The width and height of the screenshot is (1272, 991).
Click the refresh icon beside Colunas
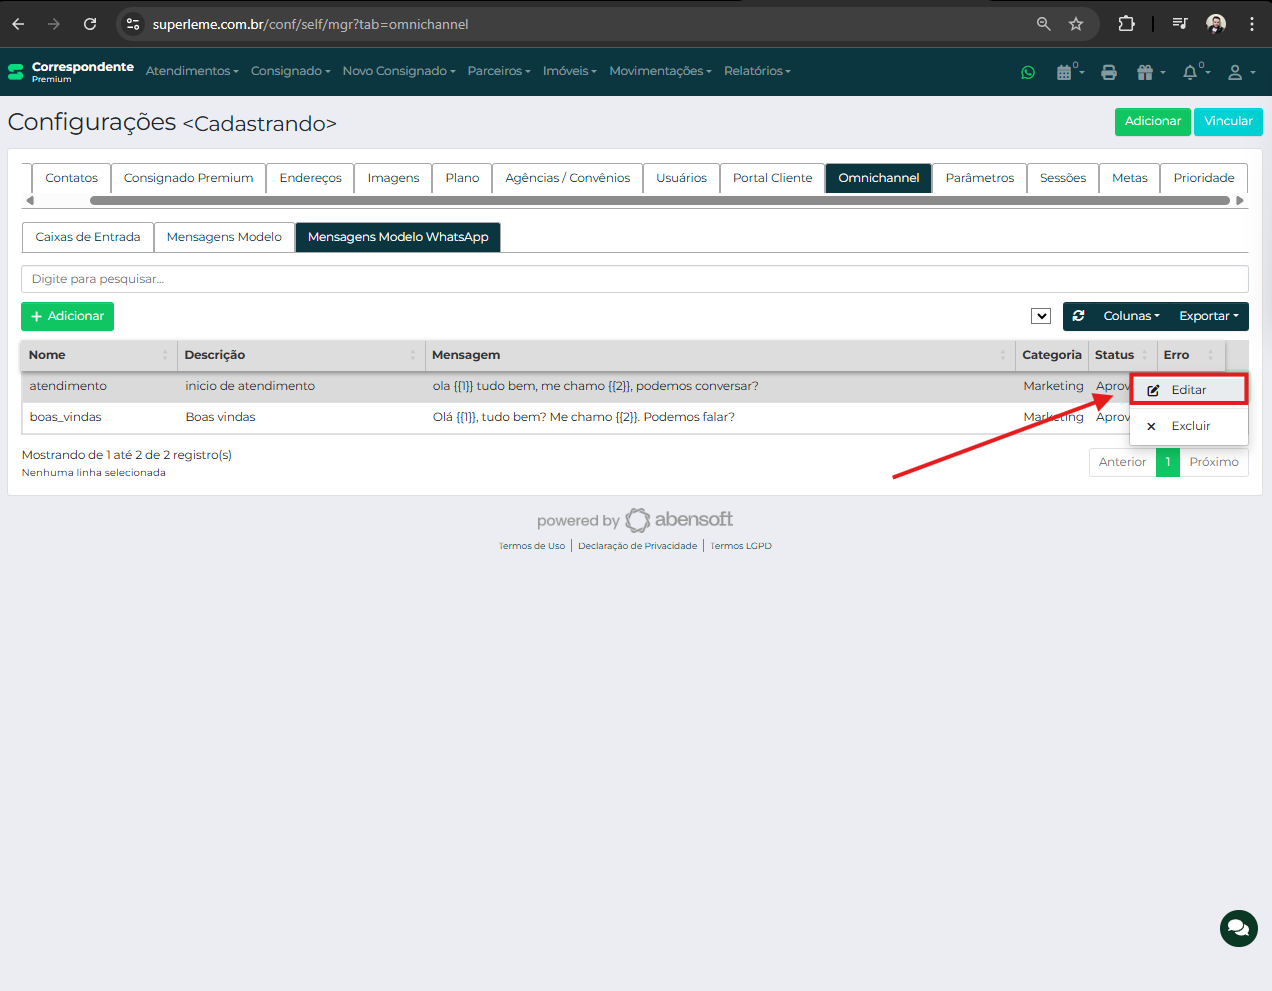click(1078, 316)
